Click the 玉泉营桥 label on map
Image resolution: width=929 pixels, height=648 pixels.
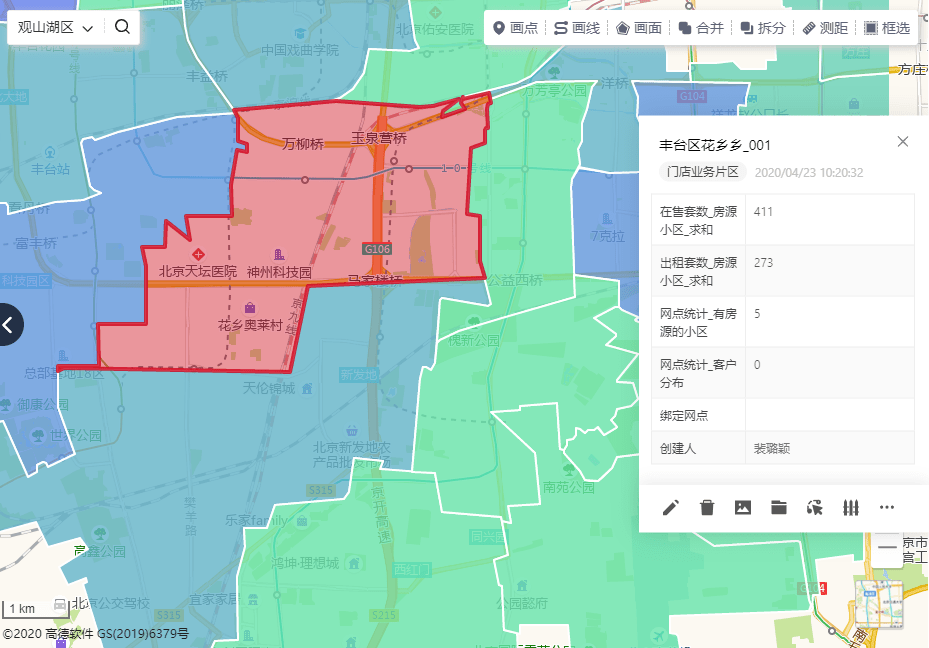point(379,138)
